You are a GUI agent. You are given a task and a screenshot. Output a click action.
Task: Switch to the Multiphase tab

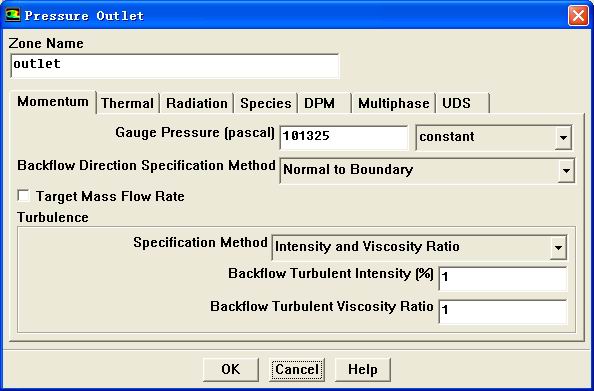393,103
